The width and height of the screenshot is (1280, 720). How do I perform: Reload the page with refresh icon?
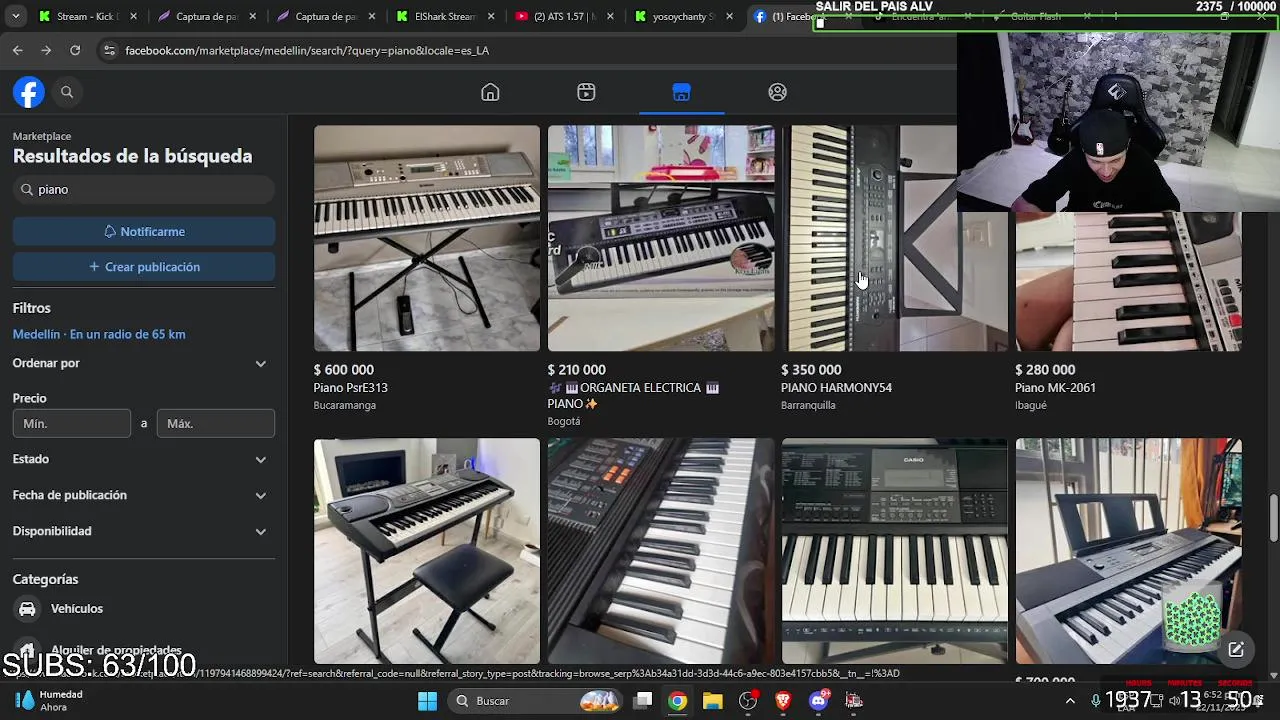tap(75, 50)
